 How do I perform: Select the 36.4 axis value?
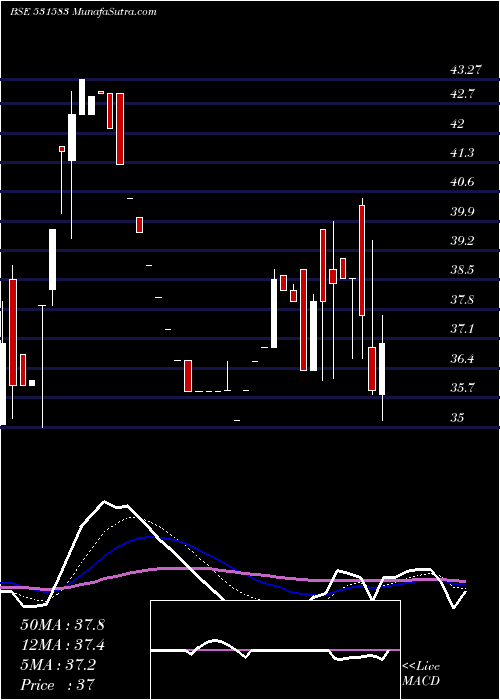click(463, 358)
